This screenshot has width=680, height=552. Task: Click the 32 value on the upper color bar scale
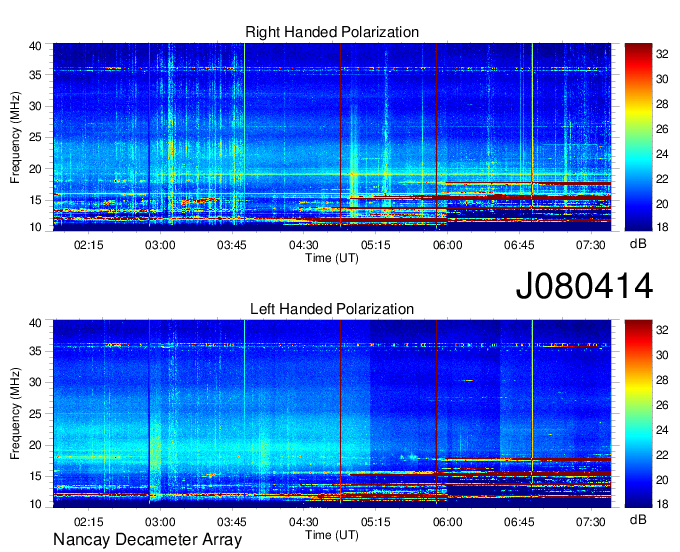coord(662,54)
